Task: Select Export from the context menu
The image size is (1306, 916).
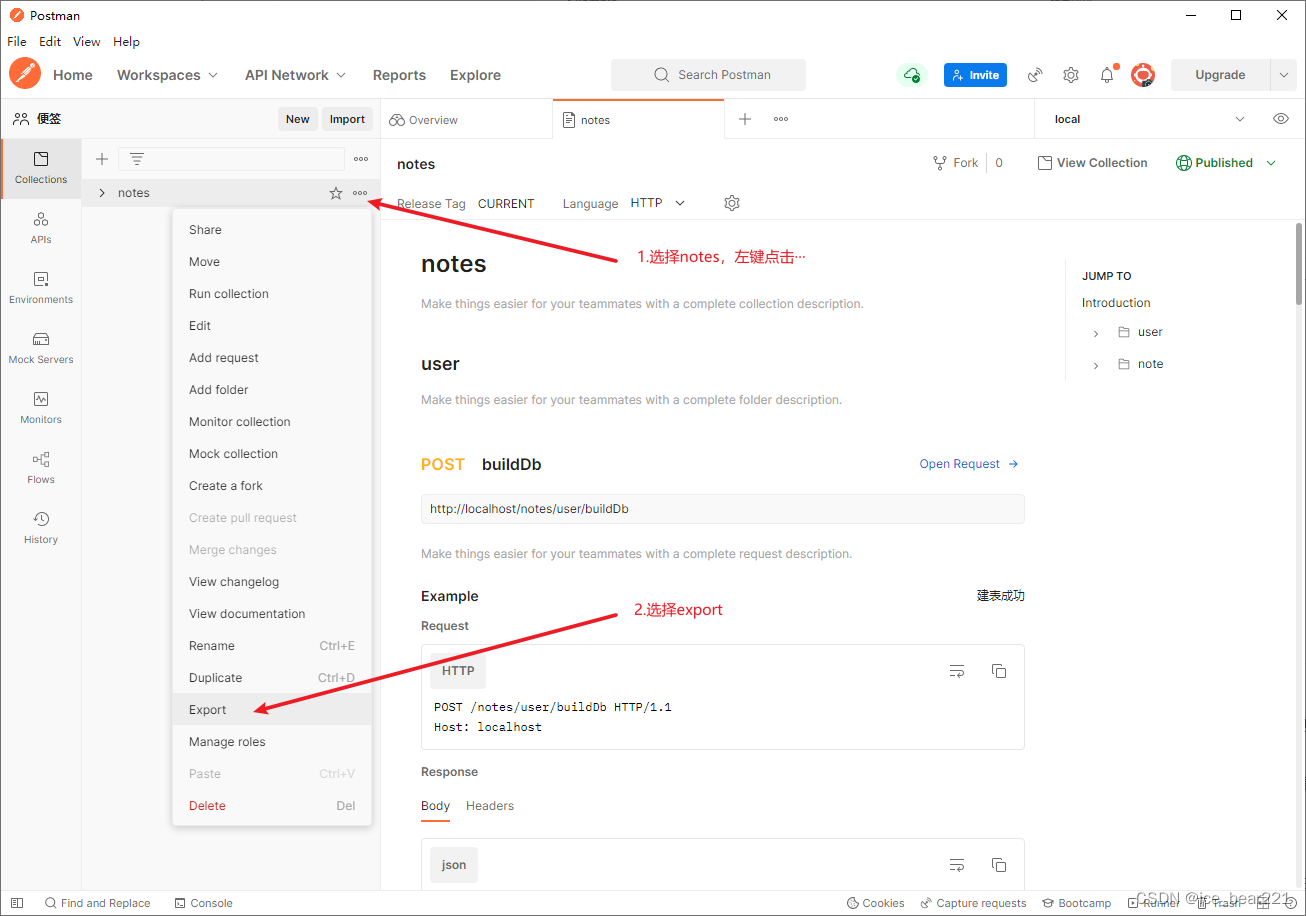Action: [272, 710]
